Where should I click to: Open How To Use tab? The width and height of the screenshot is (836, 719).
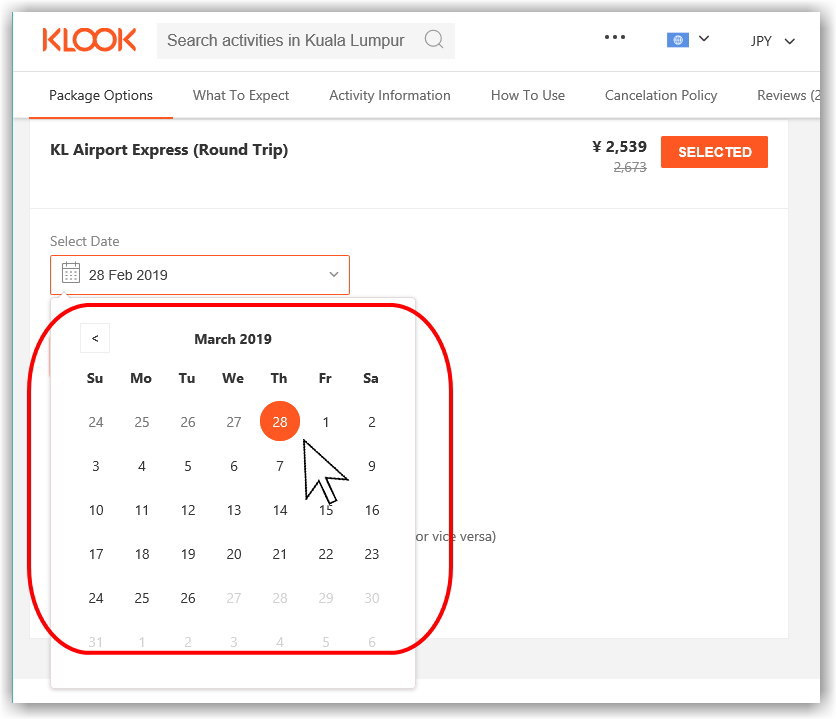(x=528, y=95)
